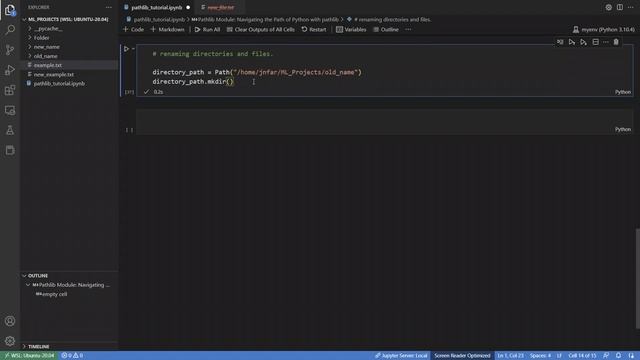Collapse the cell with the chevron beside run
This screenshot has width=640, height=360.
tap(133, 49)
